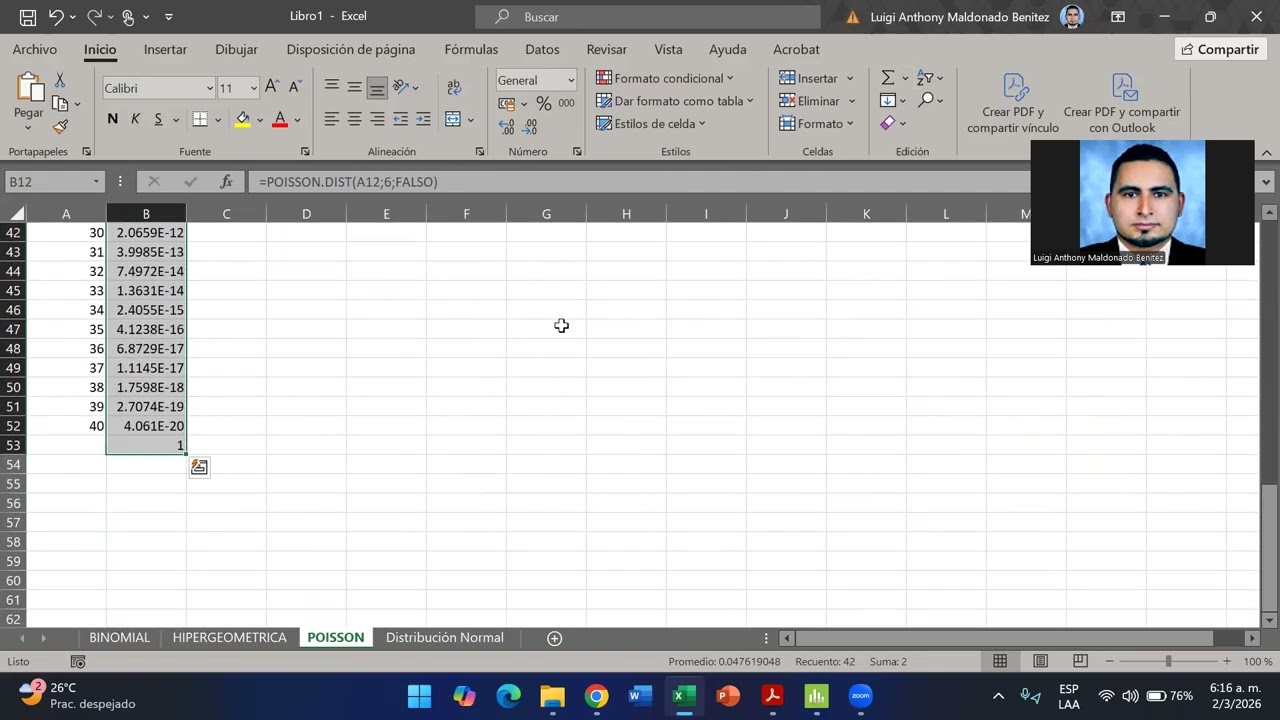Click the Increase indent icon
The height and width of the screenshot is (720, 1280).
pos(422,119)
